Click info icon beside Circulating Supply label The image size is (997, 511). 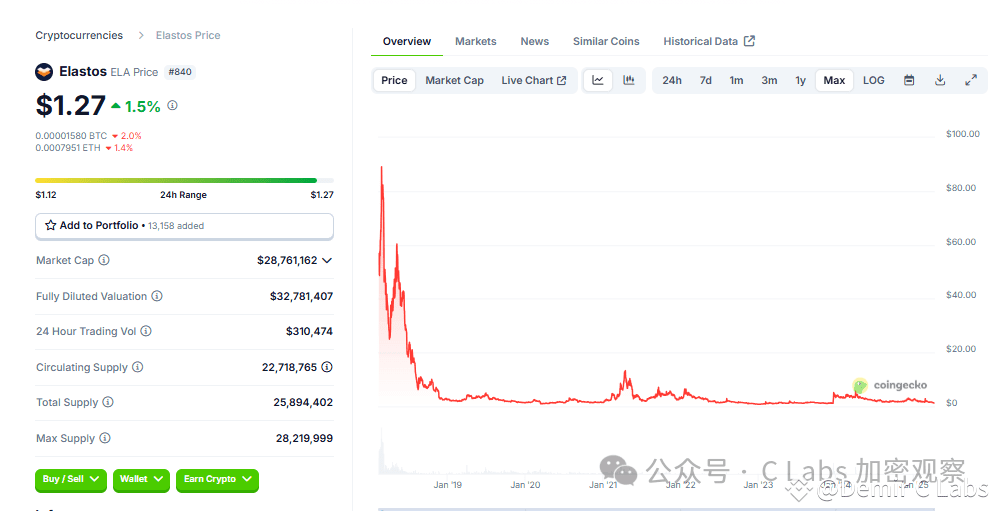(137, 367)
